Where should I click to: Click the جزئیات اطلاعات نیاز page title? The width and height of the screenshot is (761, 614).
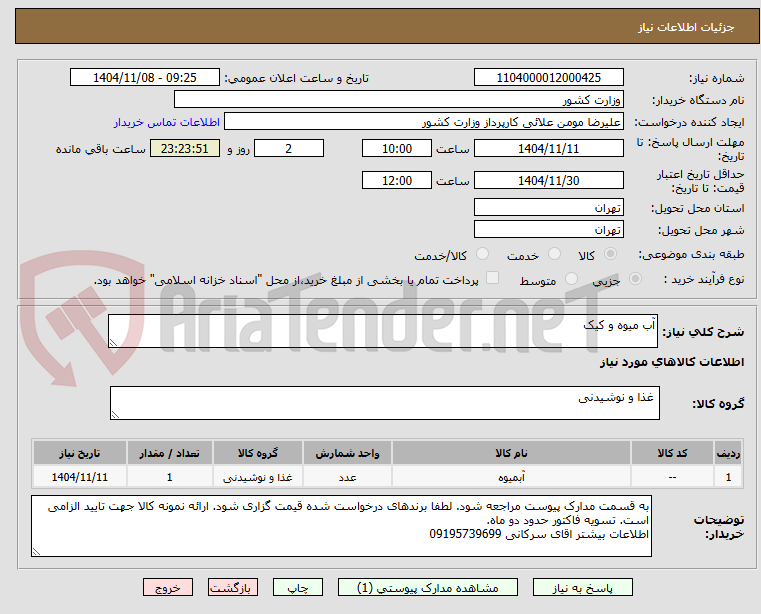pos(686,27)
